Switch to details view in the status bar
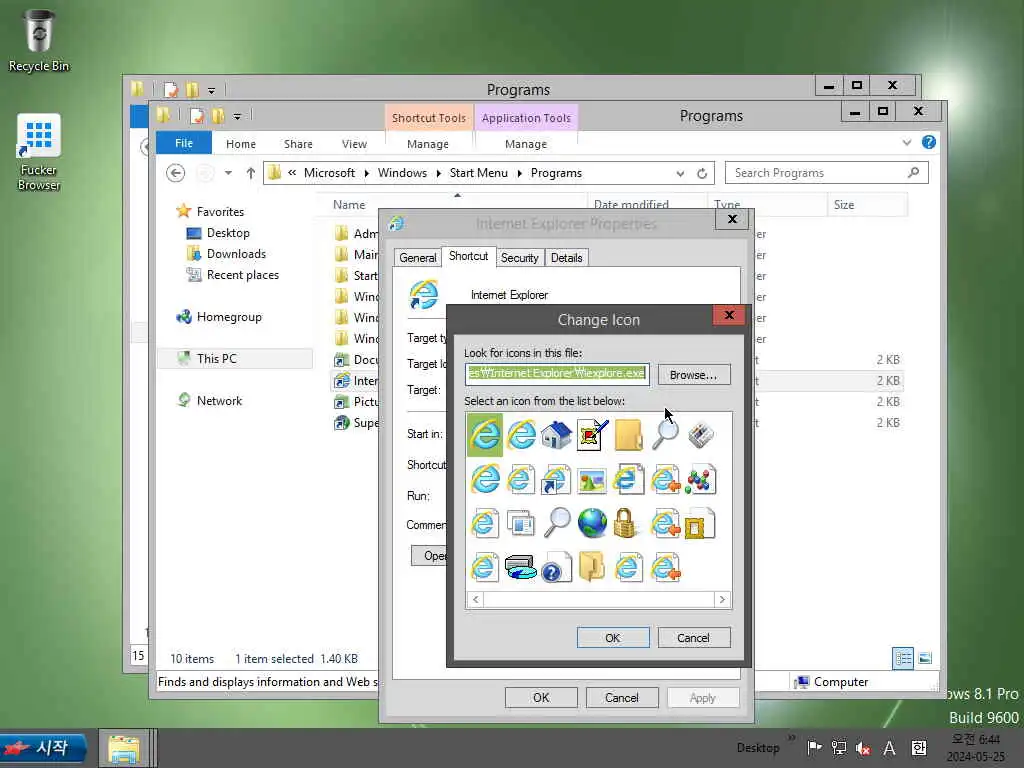 pos(903,658)
